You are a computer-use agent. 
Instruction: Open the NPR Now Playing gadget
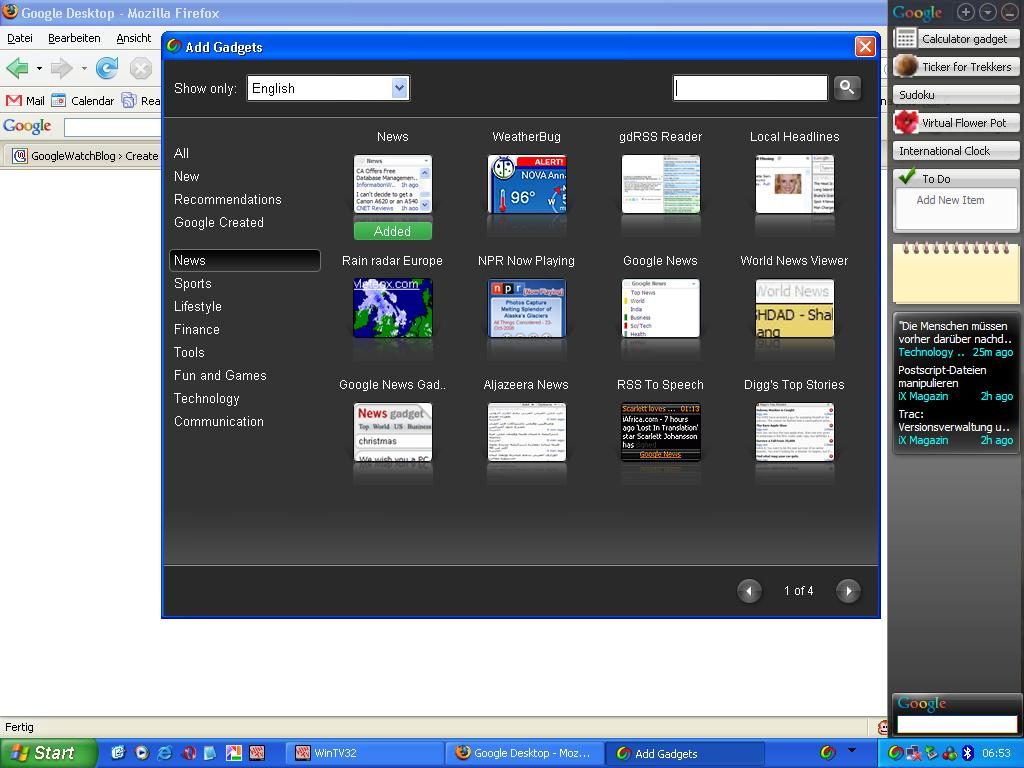pos(526,308)
